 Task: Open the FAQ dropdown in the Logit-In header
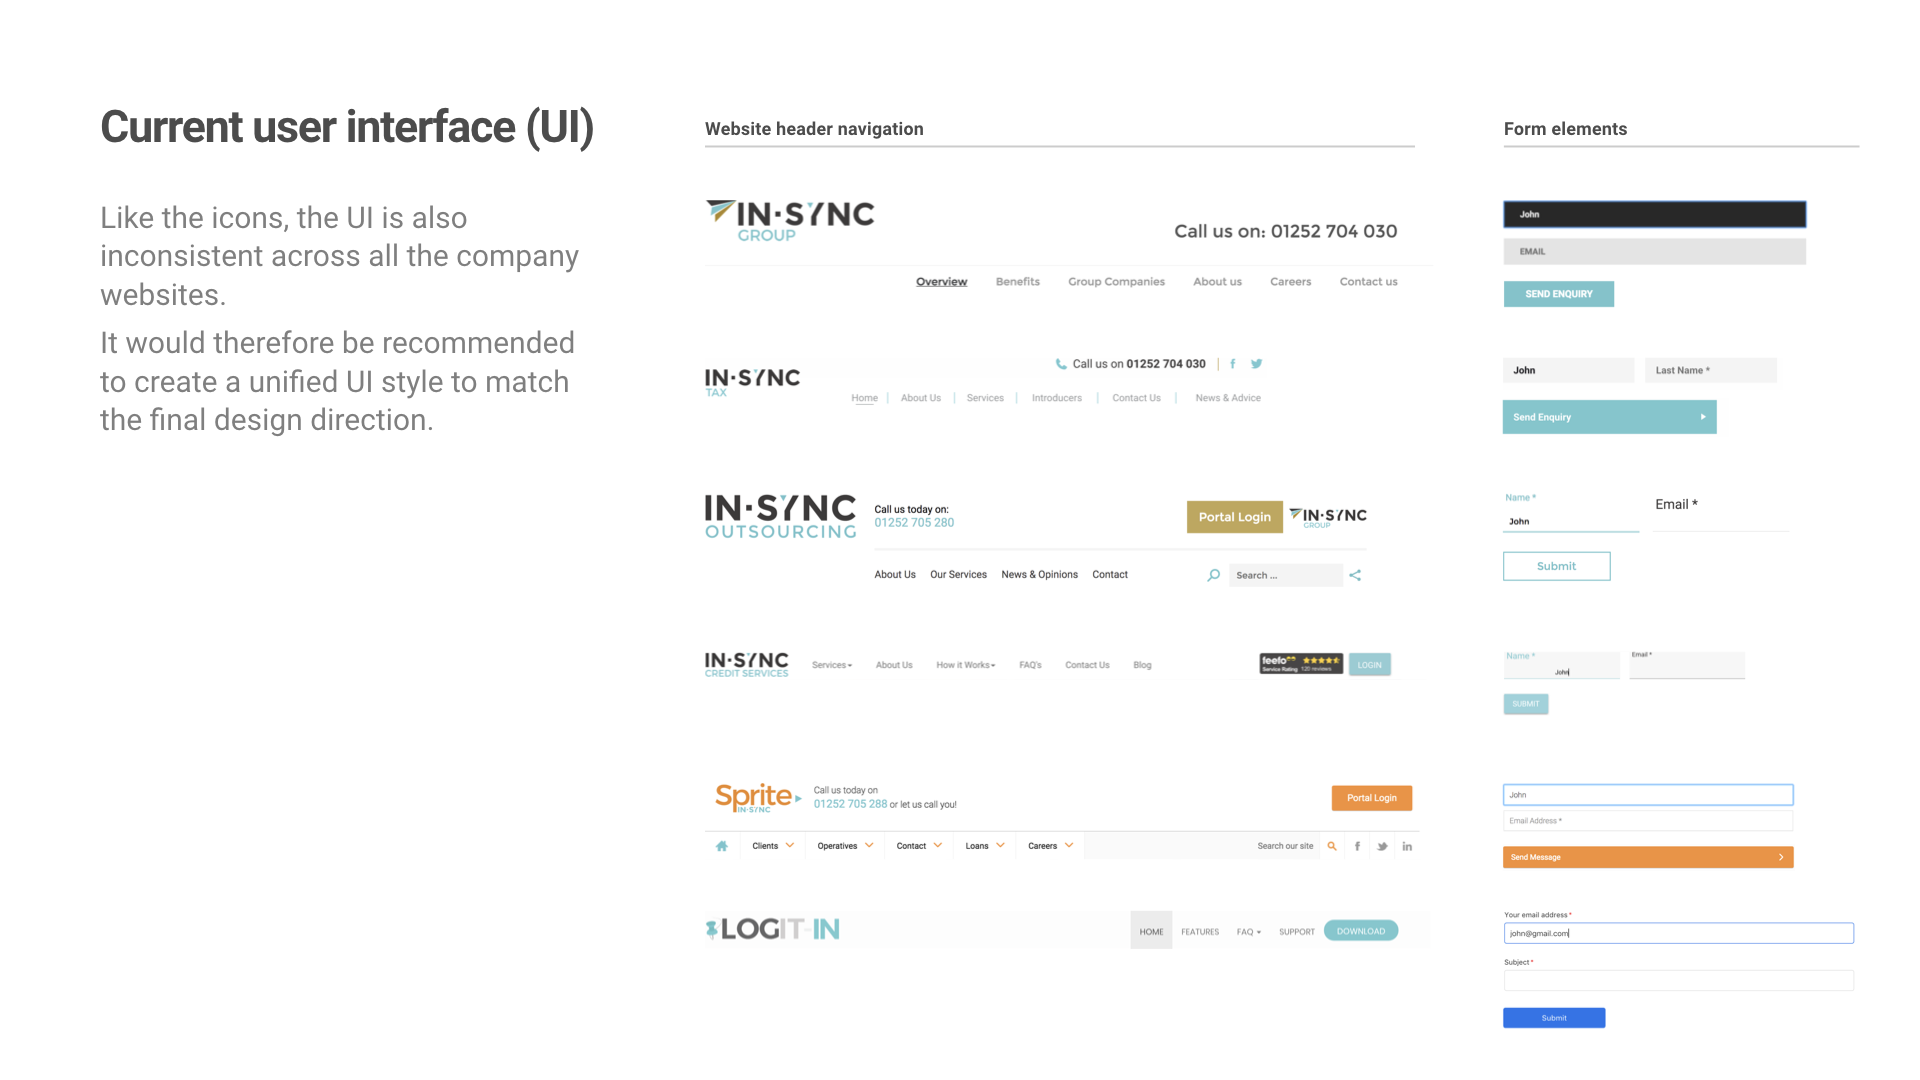click(1248, 931)
